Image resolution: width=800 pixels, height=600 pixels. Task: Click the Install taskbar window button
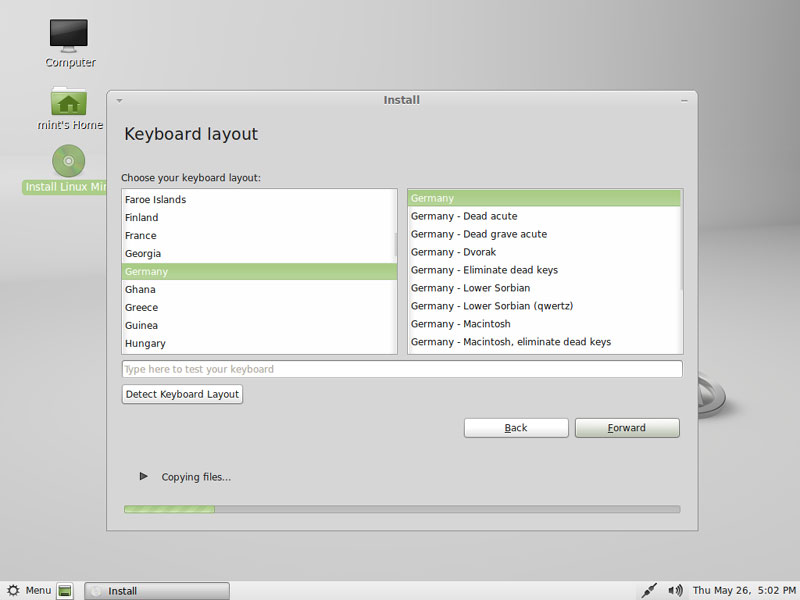point(157,591)
